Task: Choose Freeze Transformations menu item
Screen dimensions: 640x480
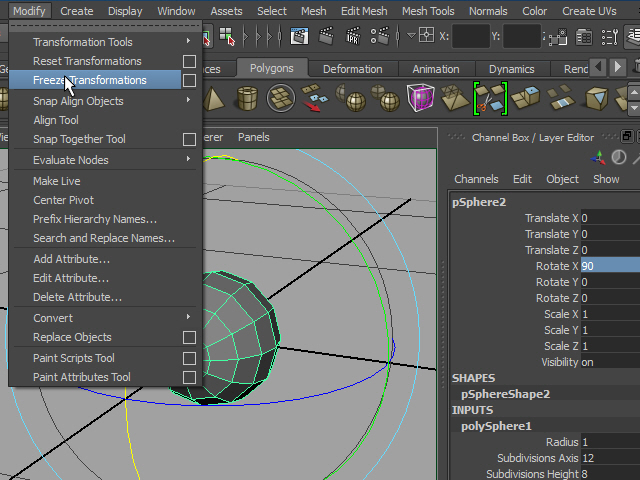Action: [95, 80]
